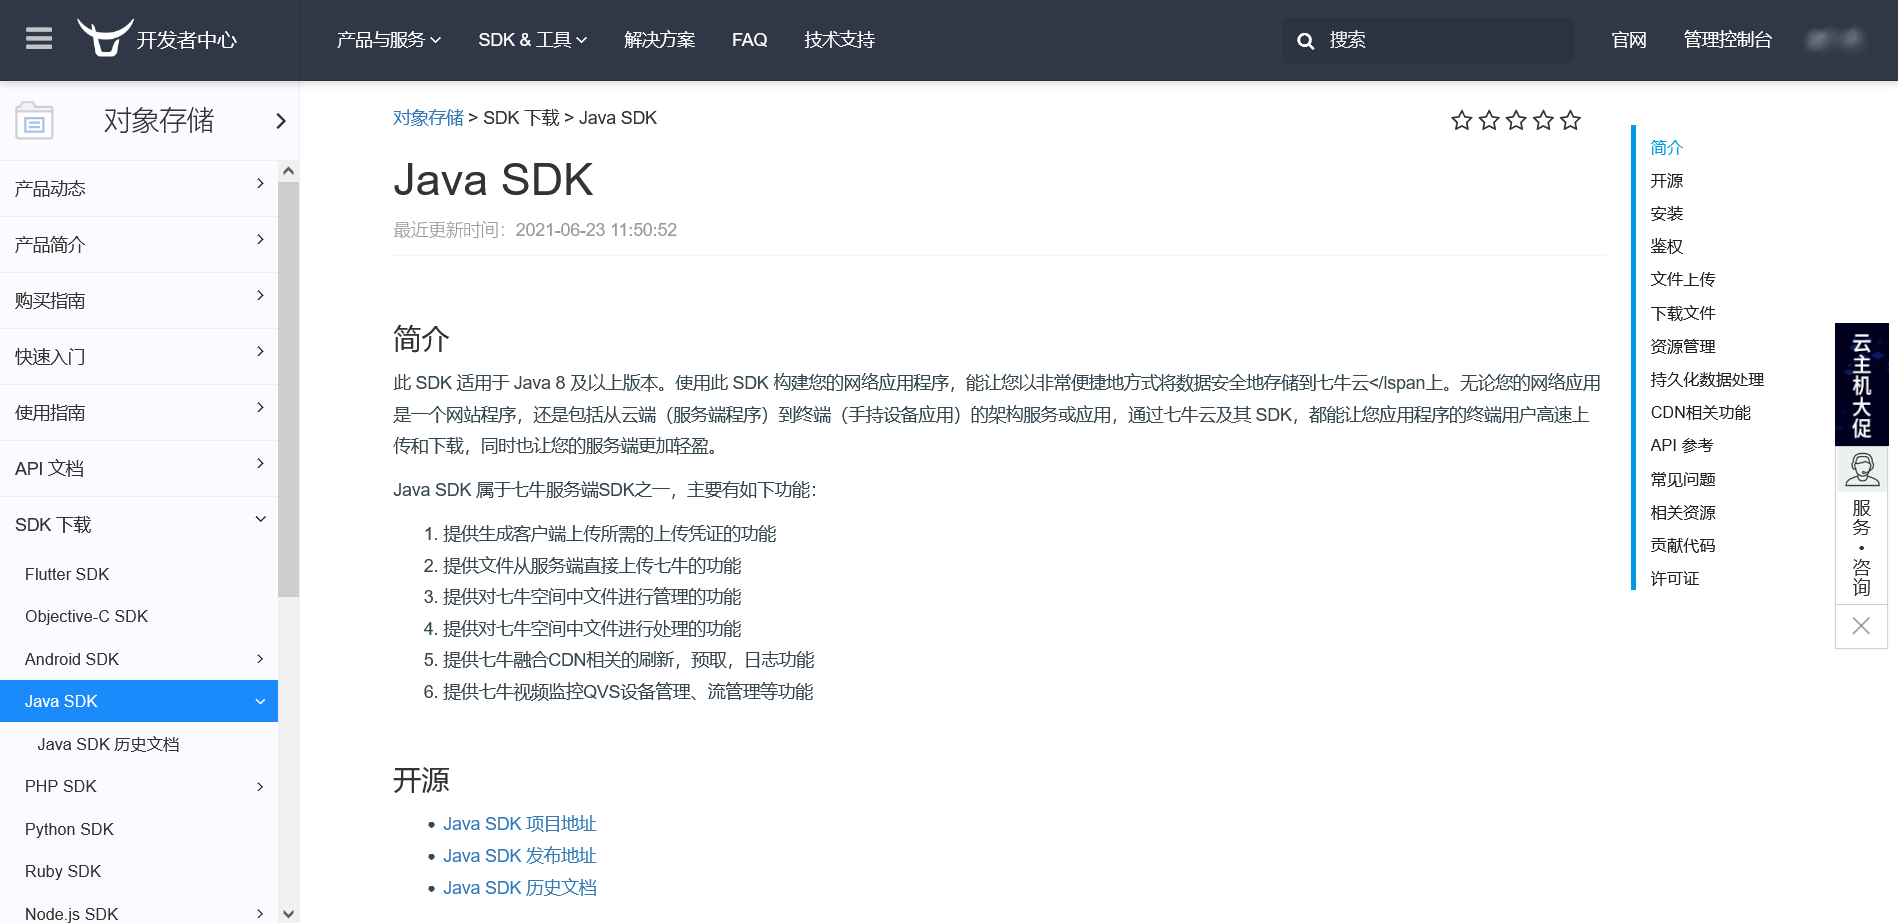Open the 云主机大促 promotion banner

tap(1862, 384)
